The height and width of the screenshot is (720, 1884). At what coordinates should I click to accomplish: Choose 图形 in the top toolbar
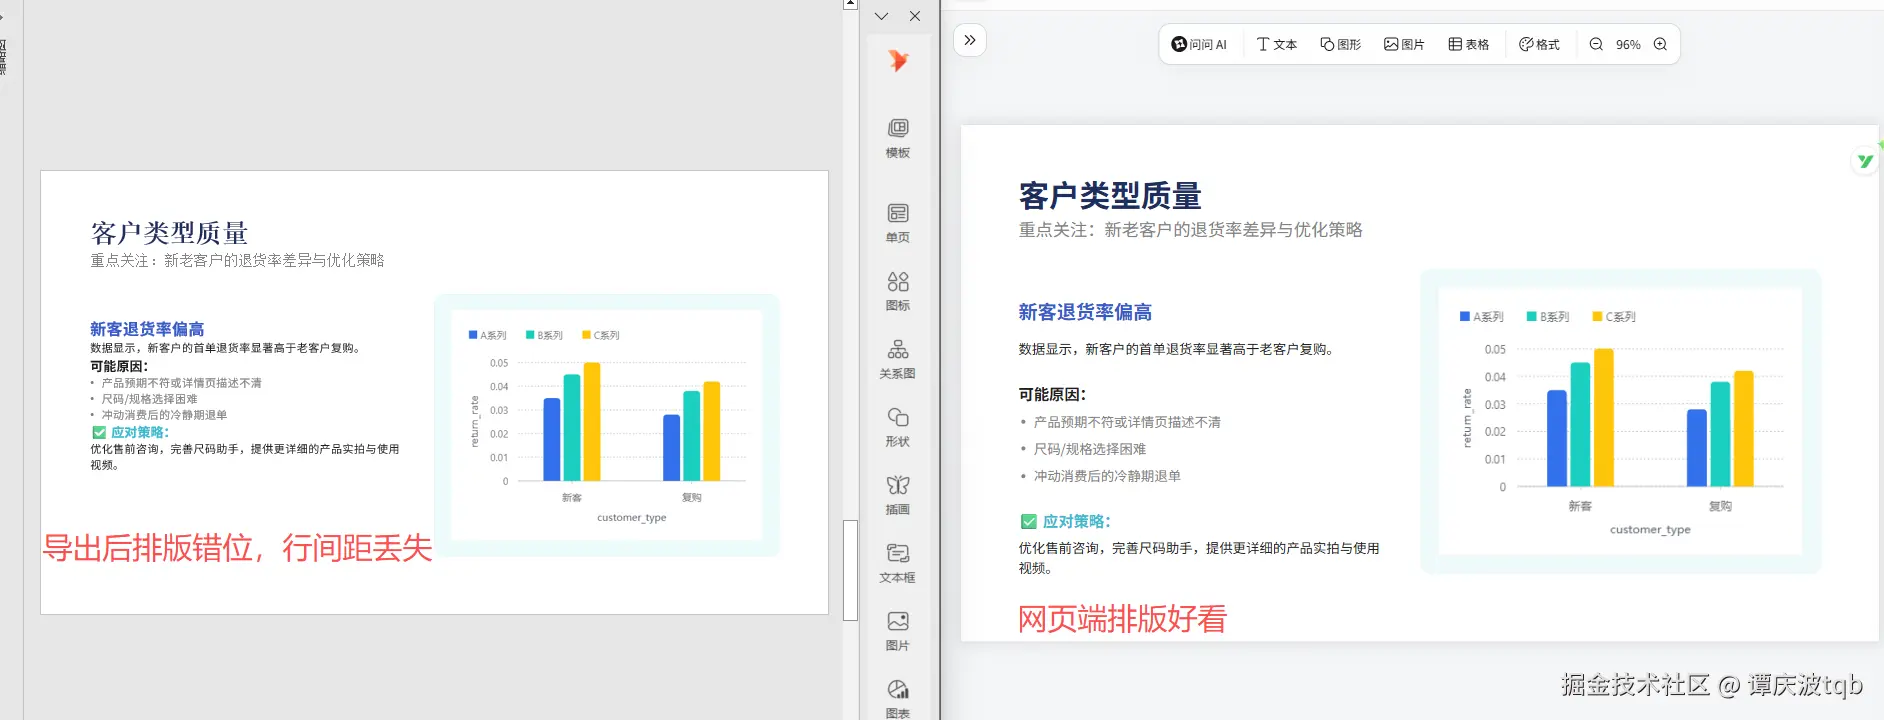pyautogui.click(x=1341, y=44)
